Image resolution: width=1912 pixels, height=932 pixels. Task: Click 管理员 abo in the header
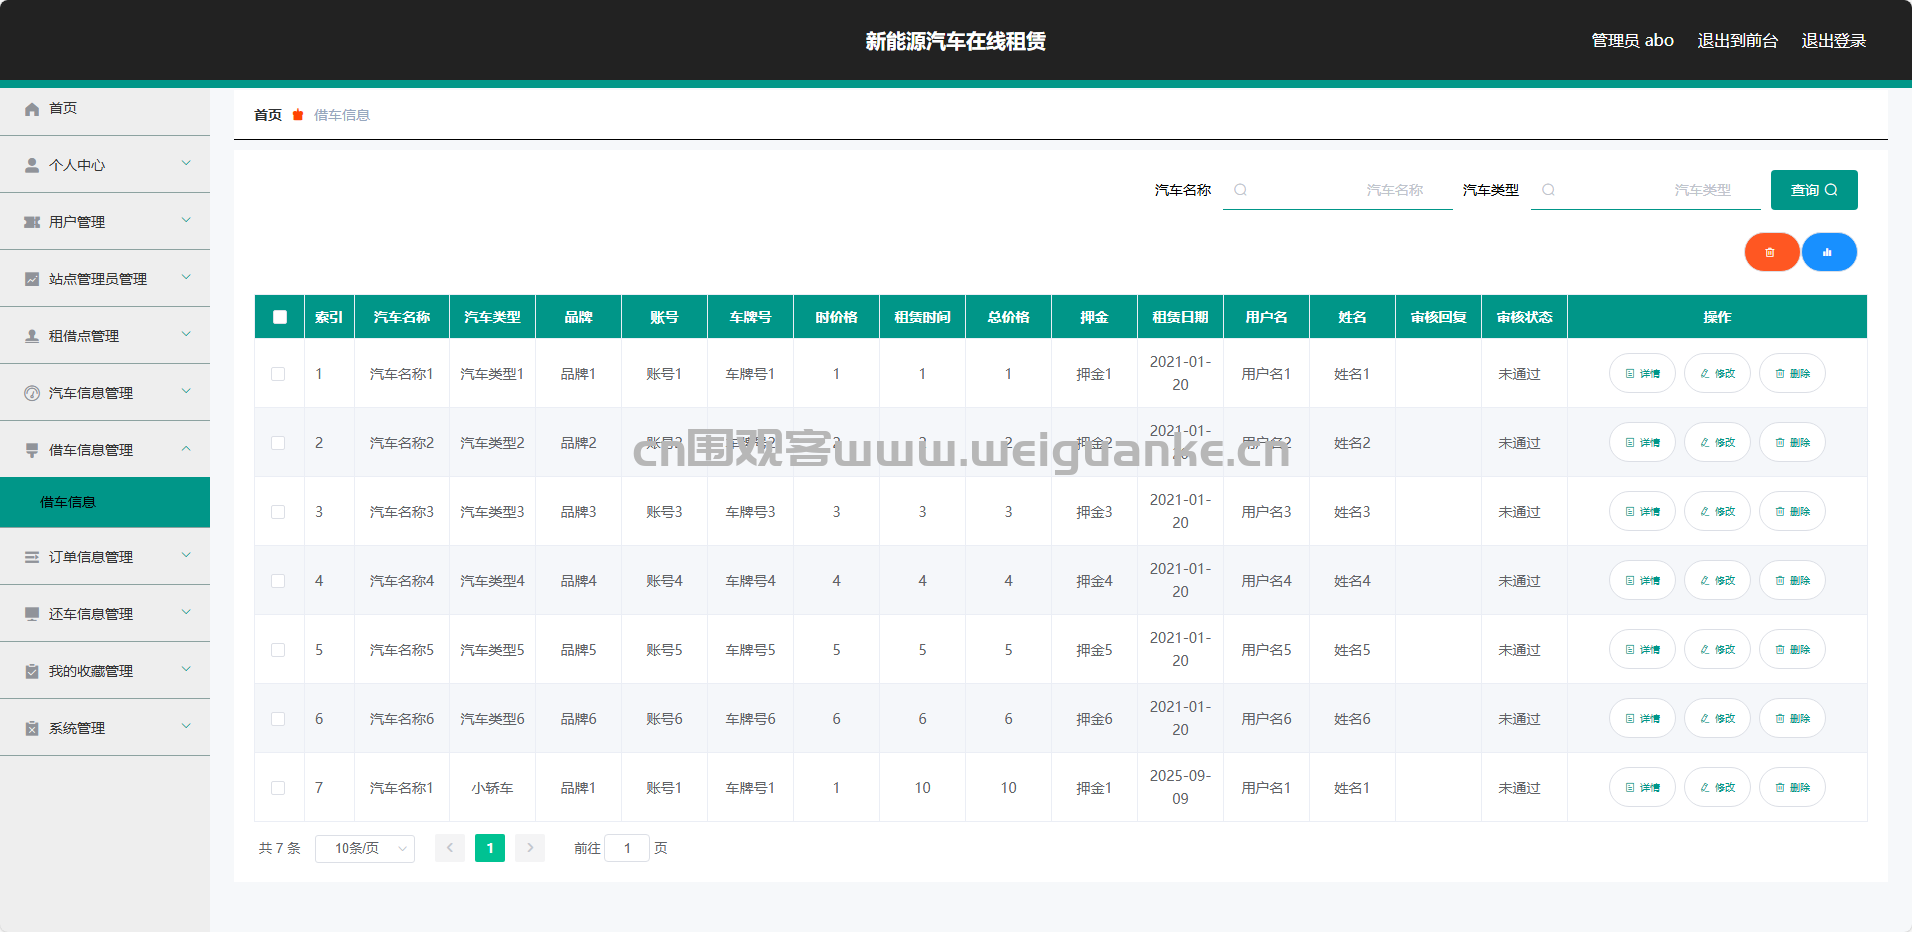pyautogui.click(x=1632, y=41)
